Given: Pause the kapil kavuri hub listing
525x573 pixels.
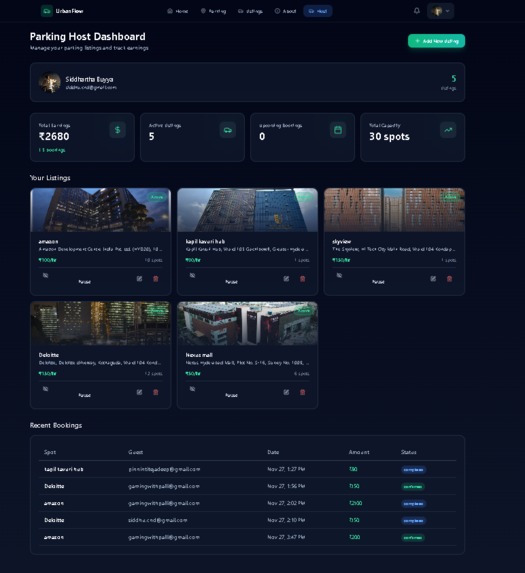Looking at the screenshot, I should (232, 279).
